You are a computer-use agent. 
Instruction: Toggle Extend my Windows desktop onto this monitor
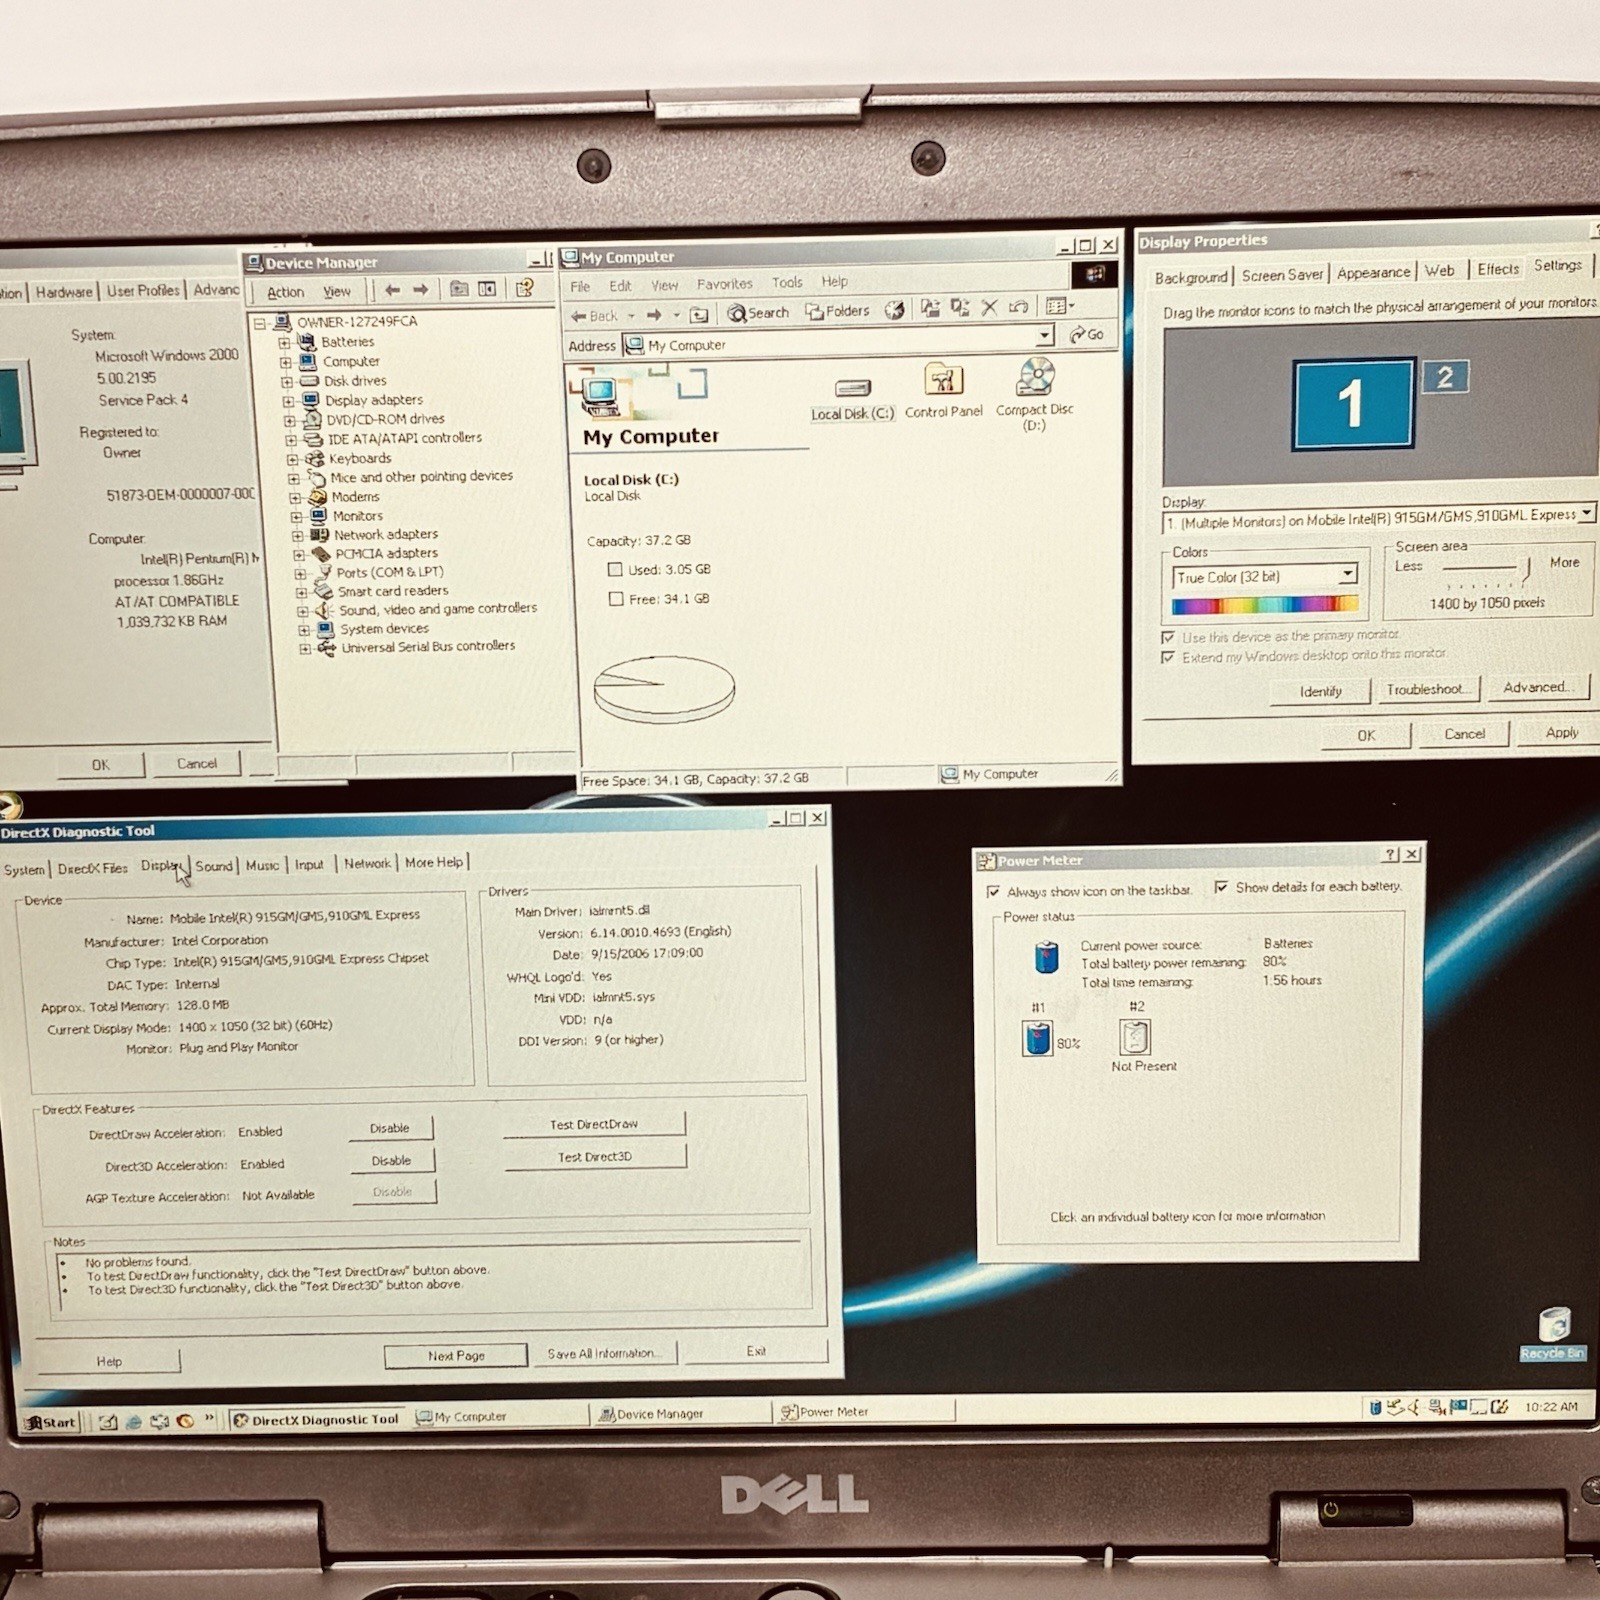coord(1167,657)
